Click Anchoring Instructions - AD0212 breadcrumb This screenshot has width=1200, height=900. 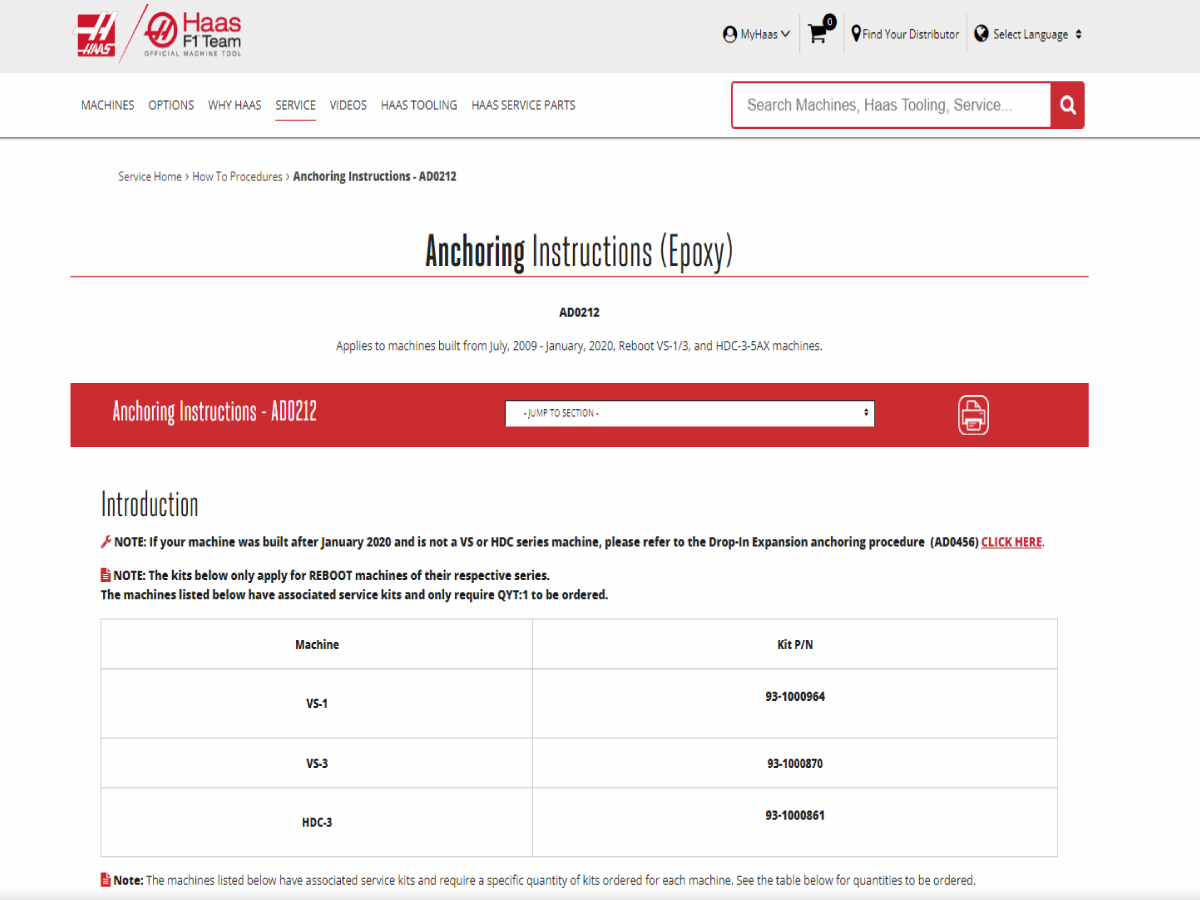(375, 176)
